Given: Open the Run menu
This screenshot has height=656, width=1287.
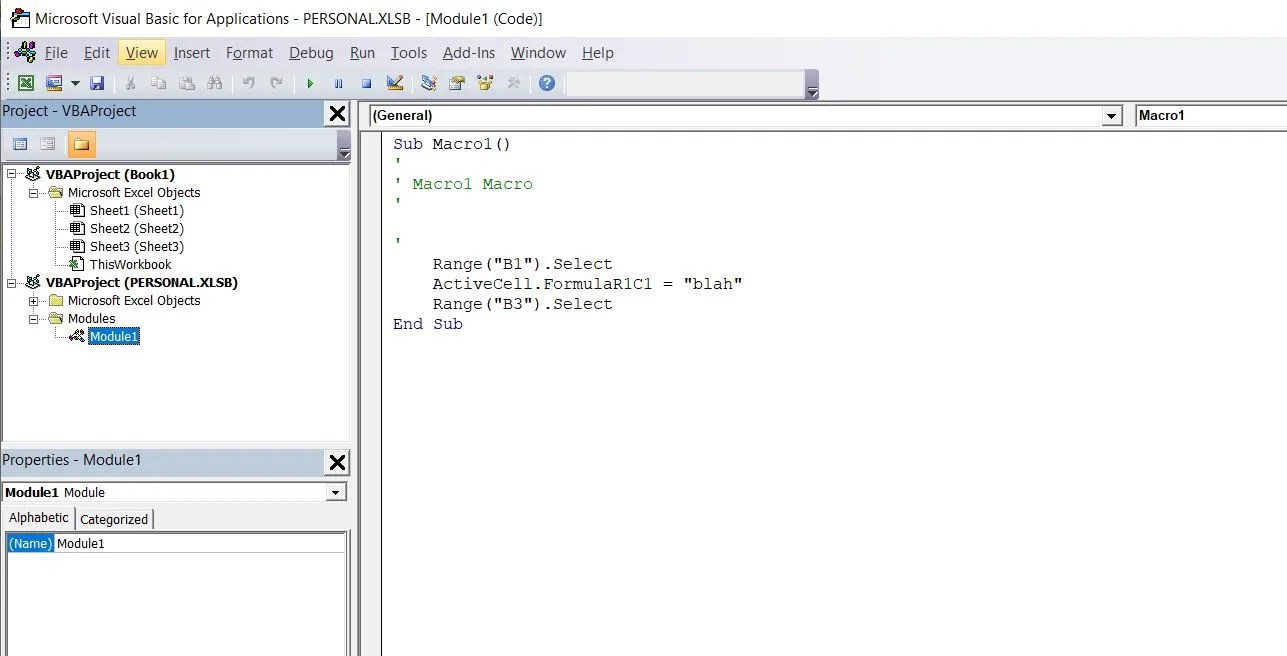Looking at the screenshot, I should [362, 53].
